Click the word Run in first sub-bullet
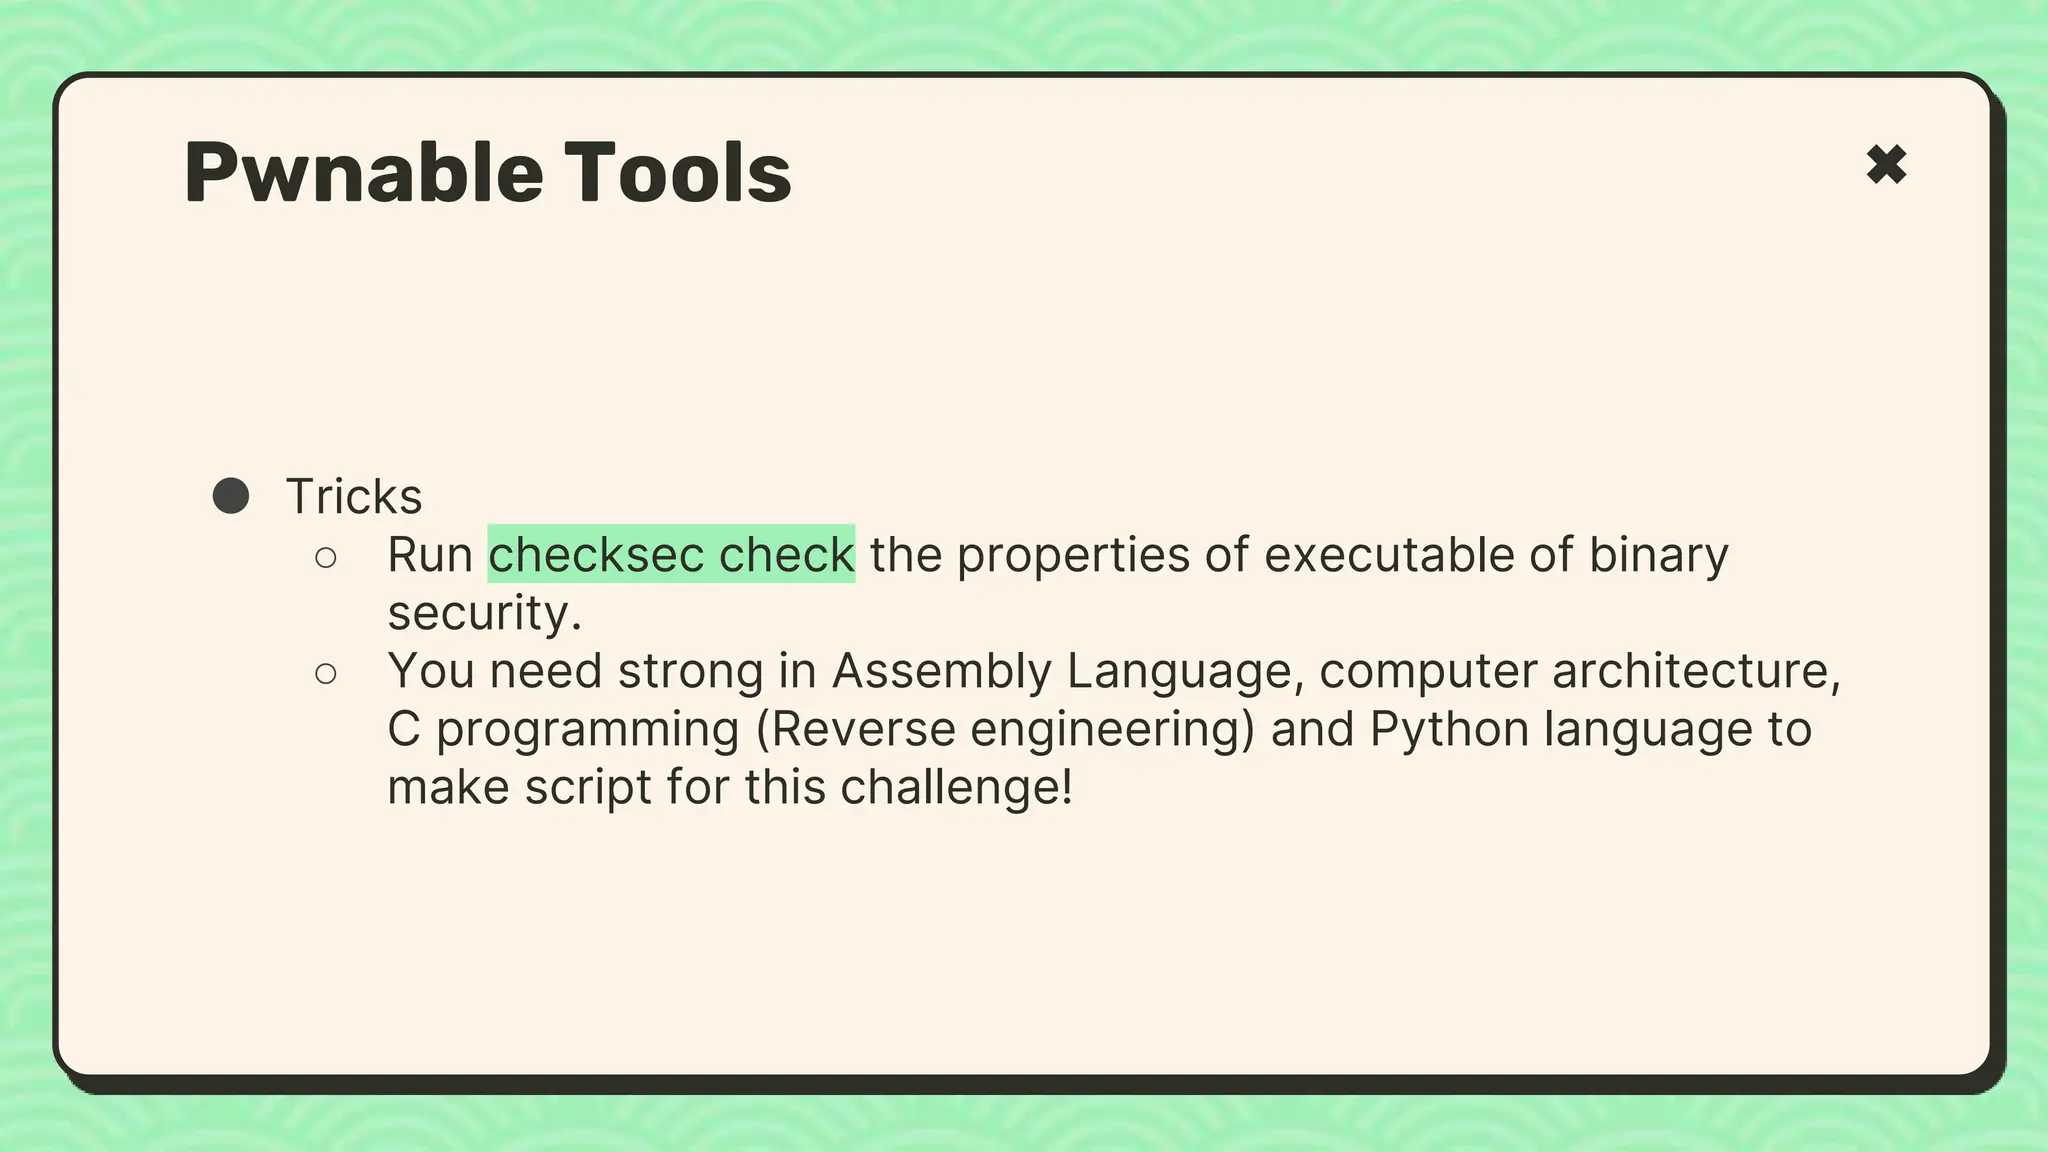The width and height of the screenshot is (2048, 1152). click(x=430, y=554)
